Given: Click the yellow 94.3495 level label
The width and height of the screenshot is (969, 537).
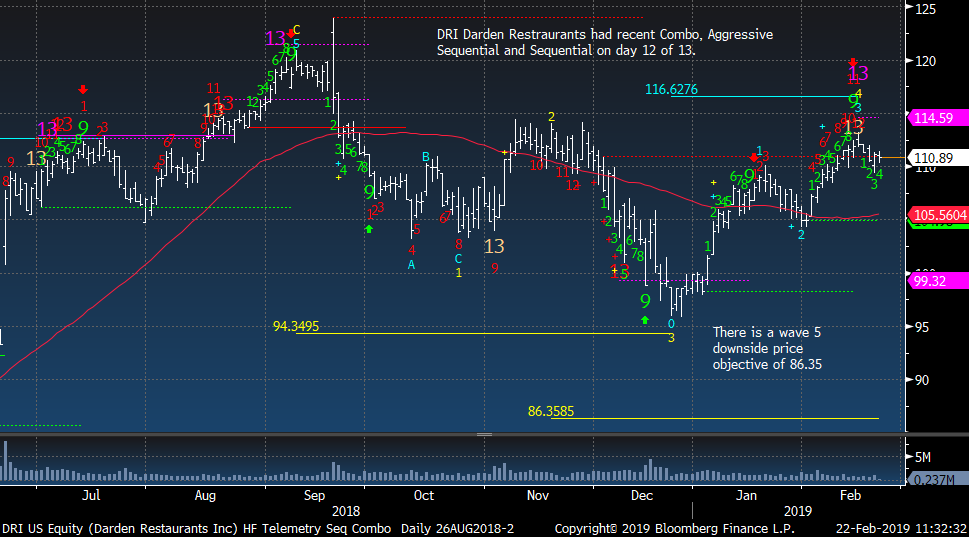Looking at the screenshot, I should (296, 326).
